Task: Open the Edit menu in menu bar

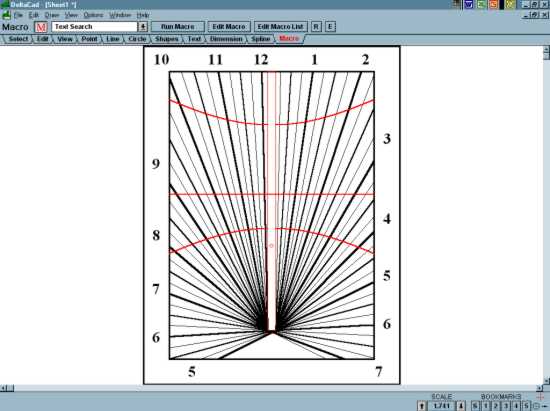Action: click(34, 15)
